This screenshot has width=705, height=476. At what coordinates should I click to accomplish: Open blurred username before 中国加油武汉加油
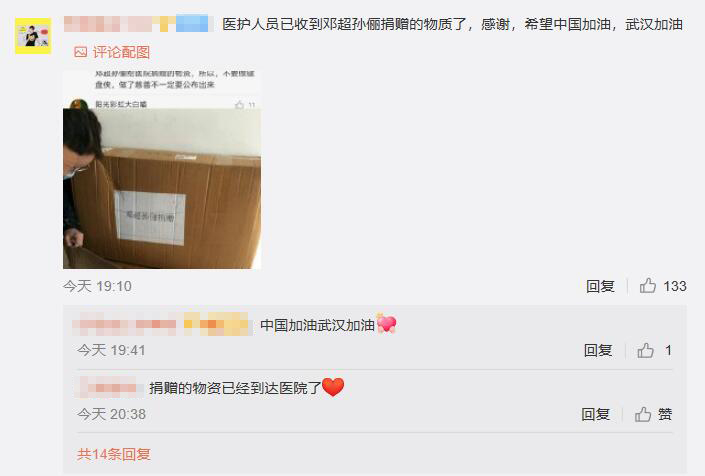click(161, 324)
